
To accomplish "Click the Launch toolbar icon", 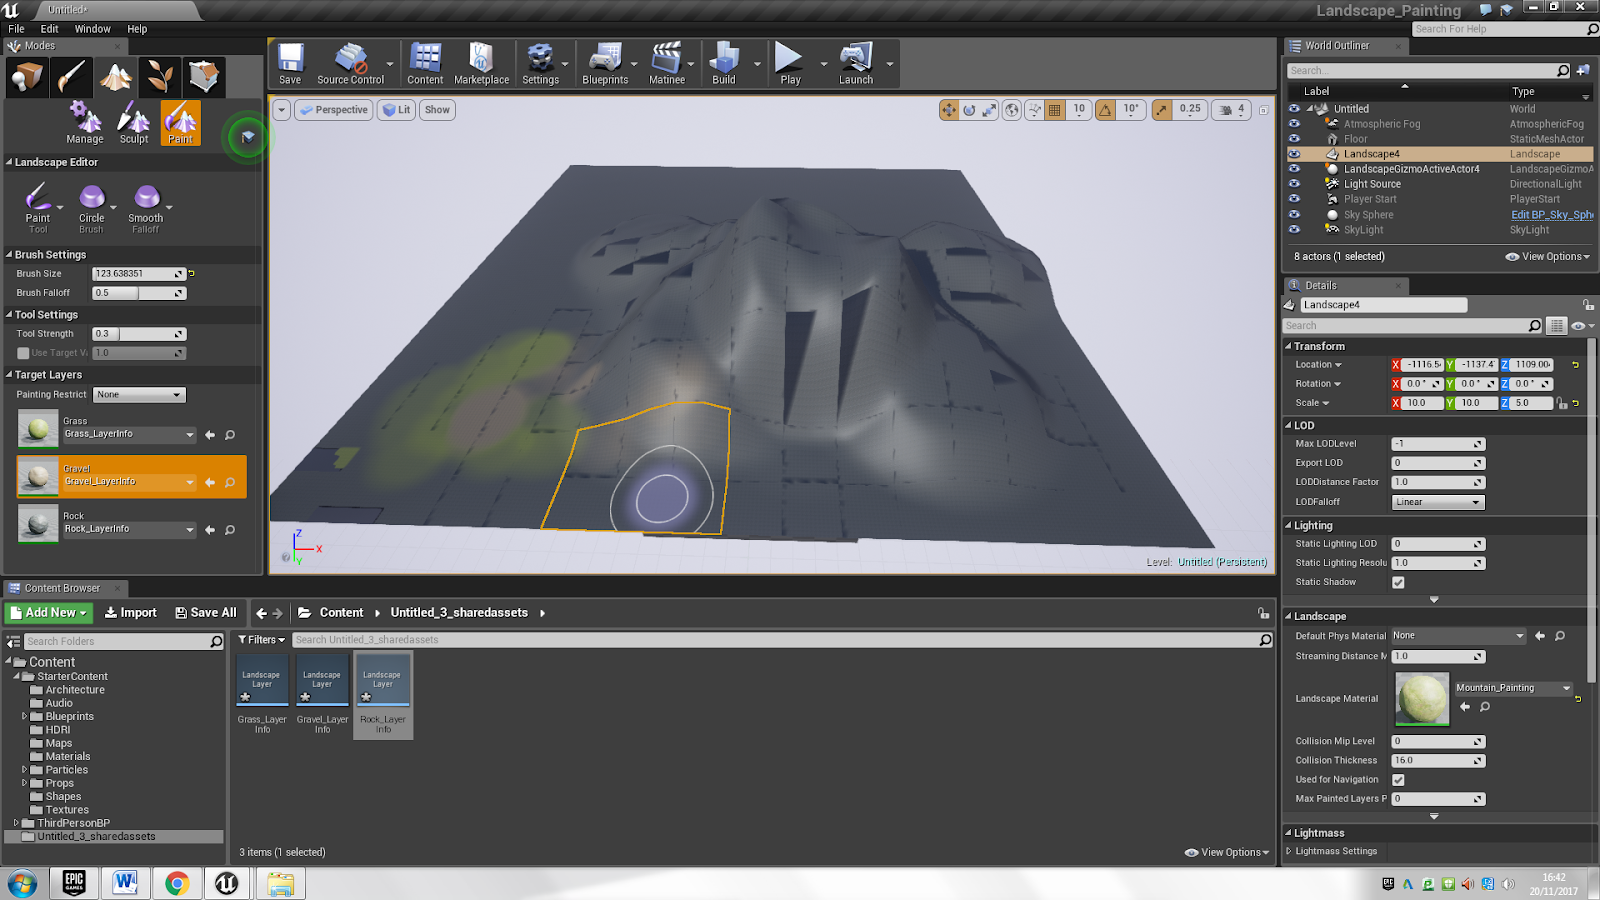I will [856, 64].
